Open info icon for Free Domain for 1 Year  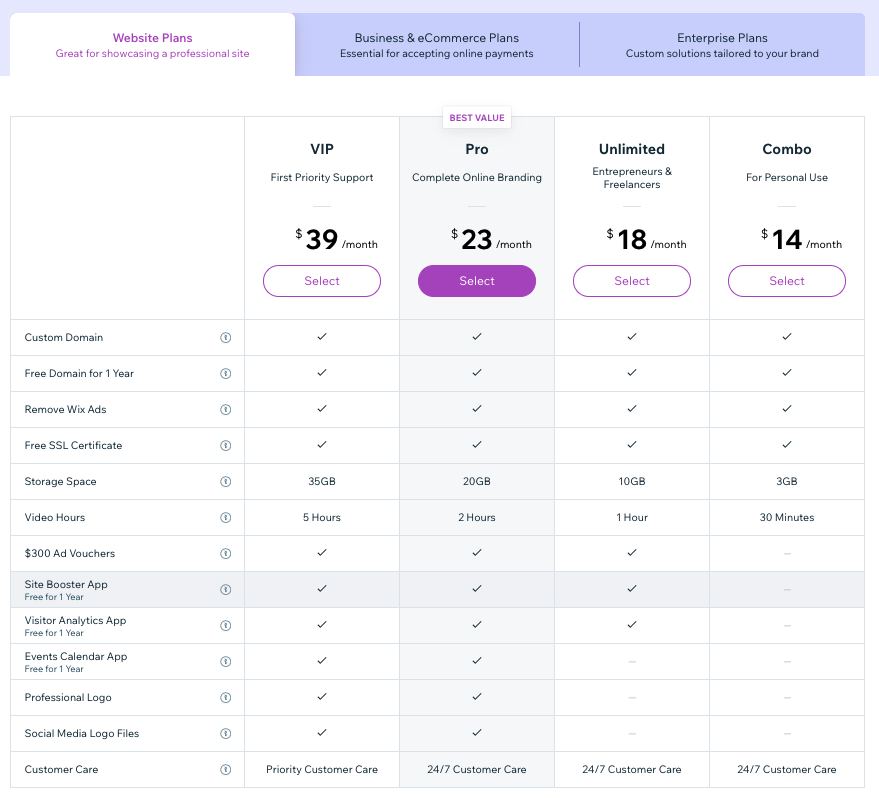[225, 374]
